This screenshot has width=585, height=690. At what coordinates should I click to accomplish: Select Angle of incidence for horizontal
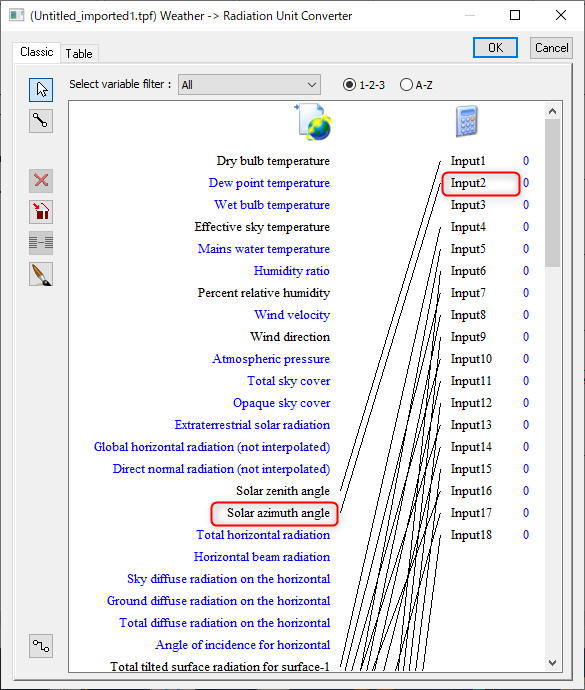point(243,645)
